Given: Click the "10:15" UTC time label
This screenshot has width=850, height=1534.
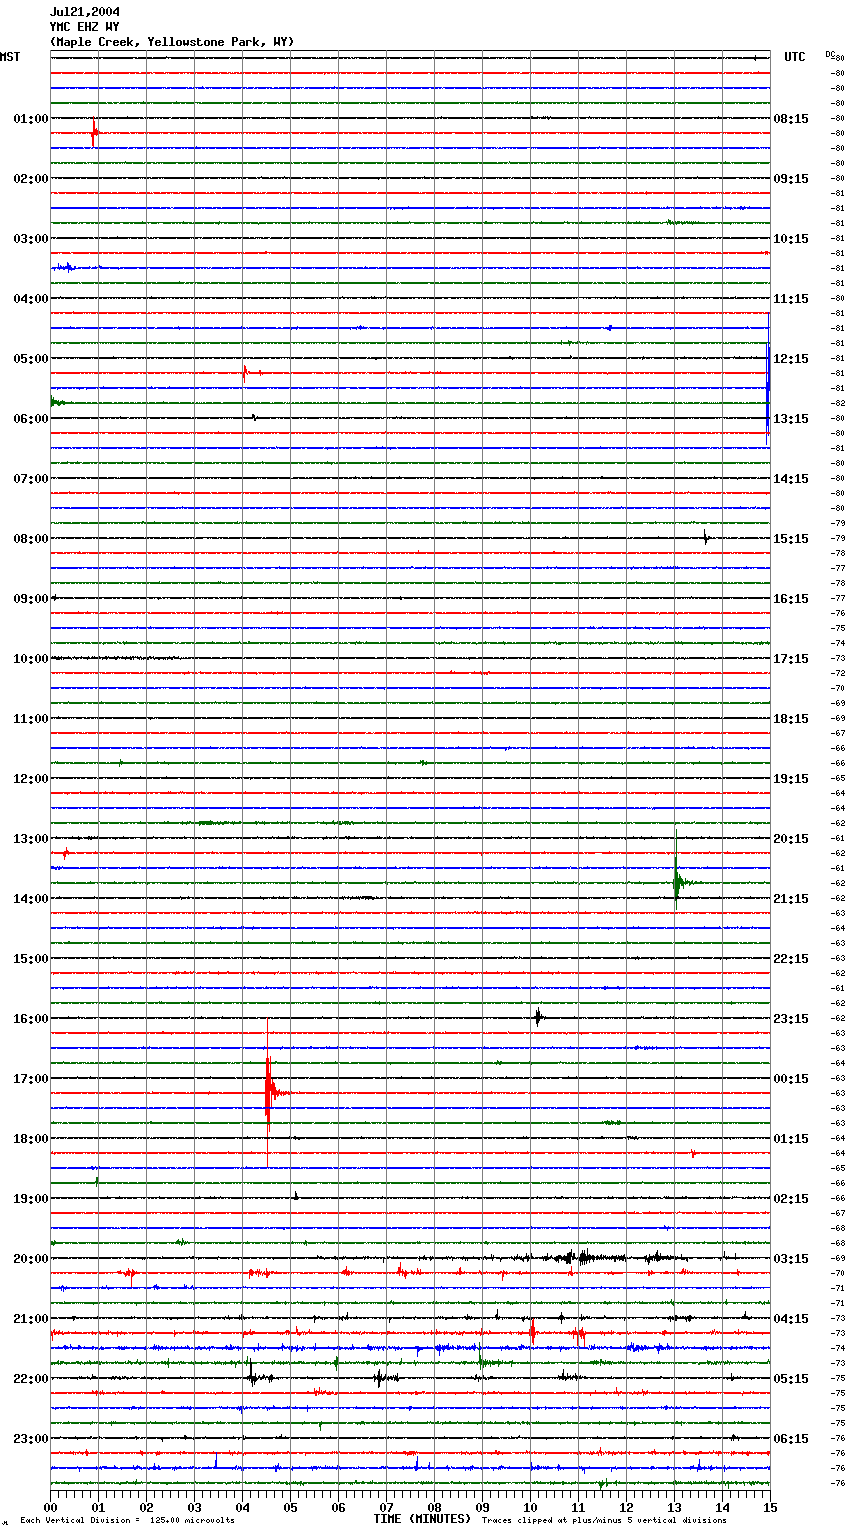Looking at the screenshot, I should (791, 239).
